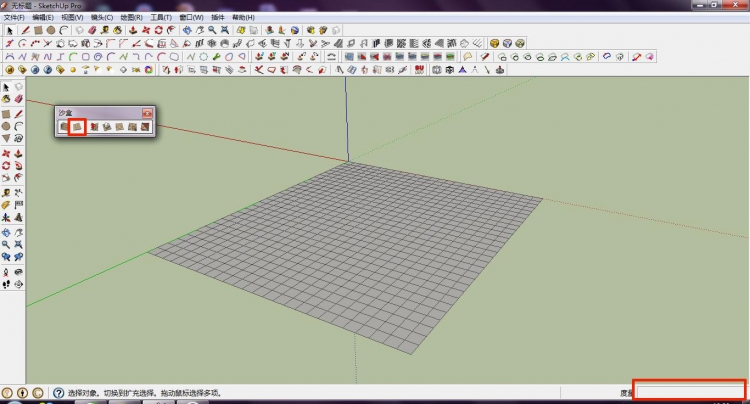This screenshot has height=404, width=750.
Task: Click the rainbow color wheel plugin icon
Action: [149, 70]
